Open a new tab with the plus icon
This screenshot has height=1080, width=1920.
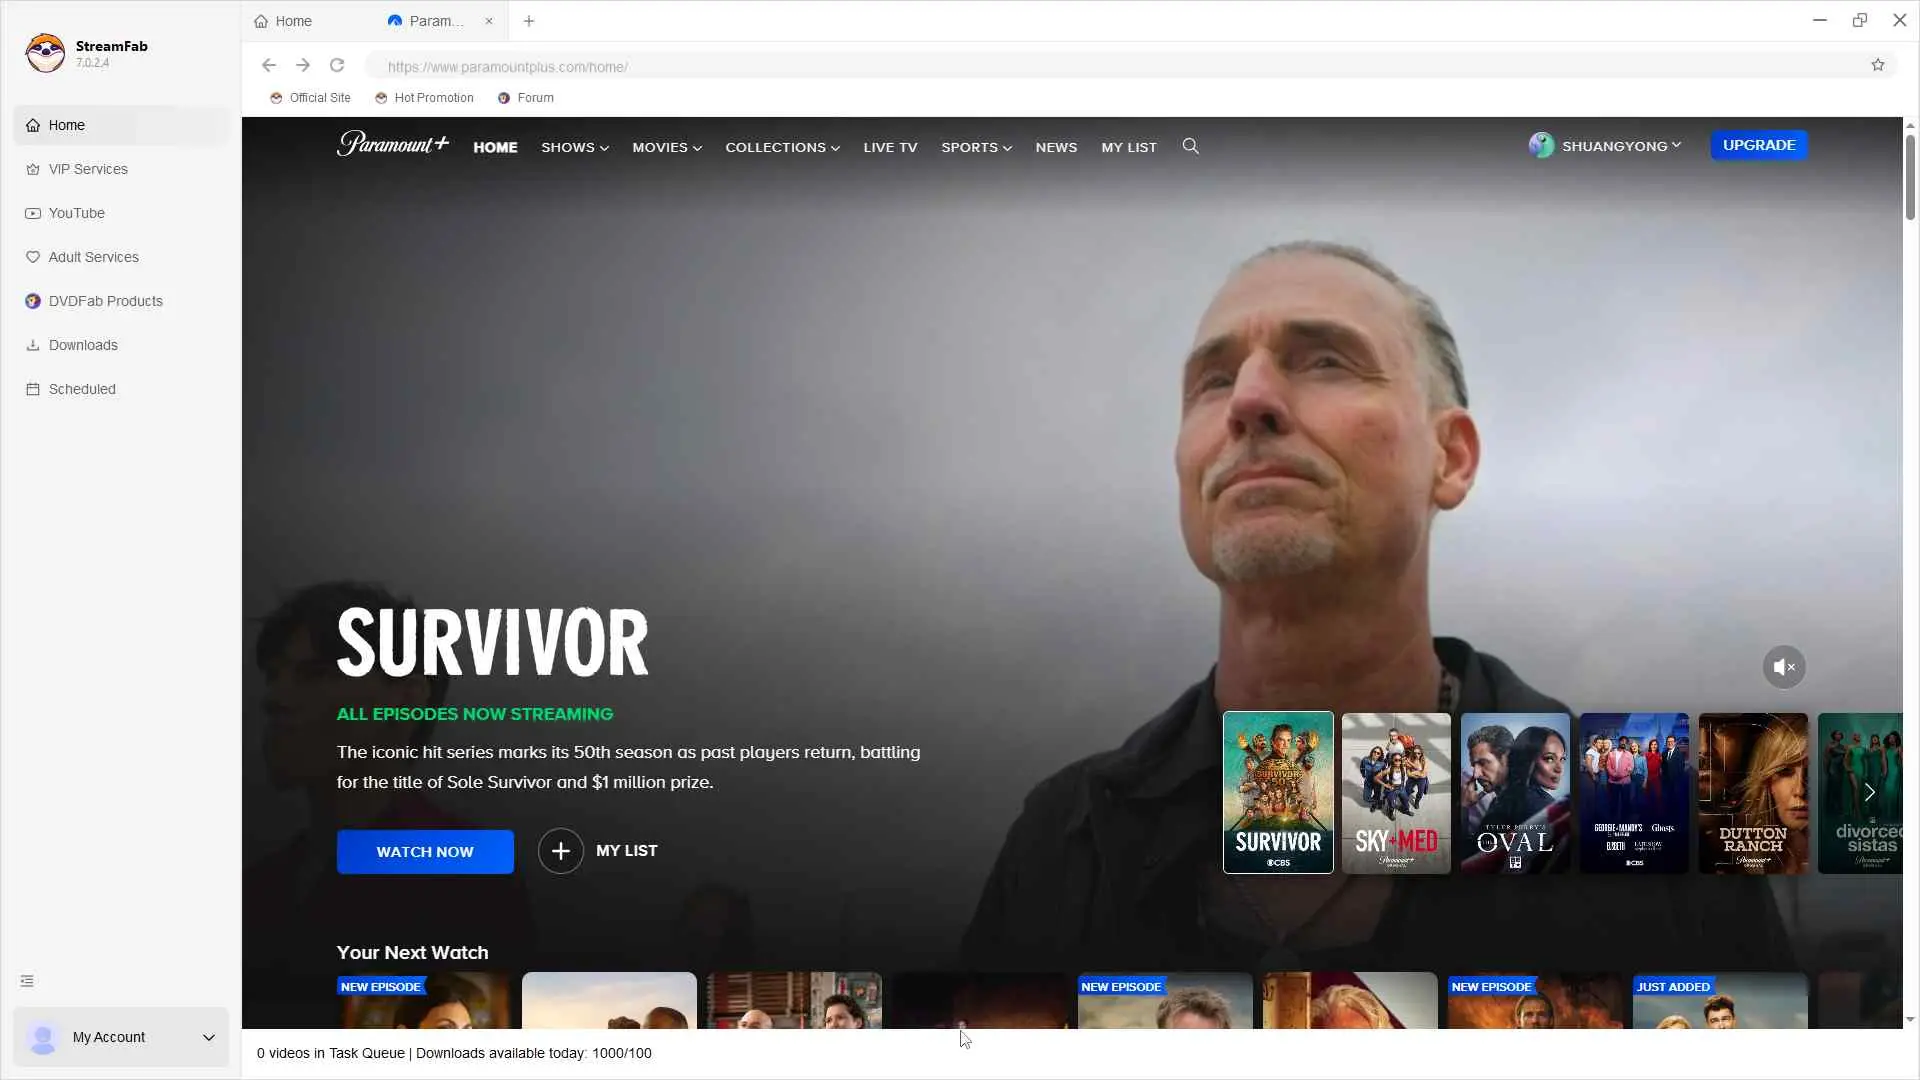529,21
